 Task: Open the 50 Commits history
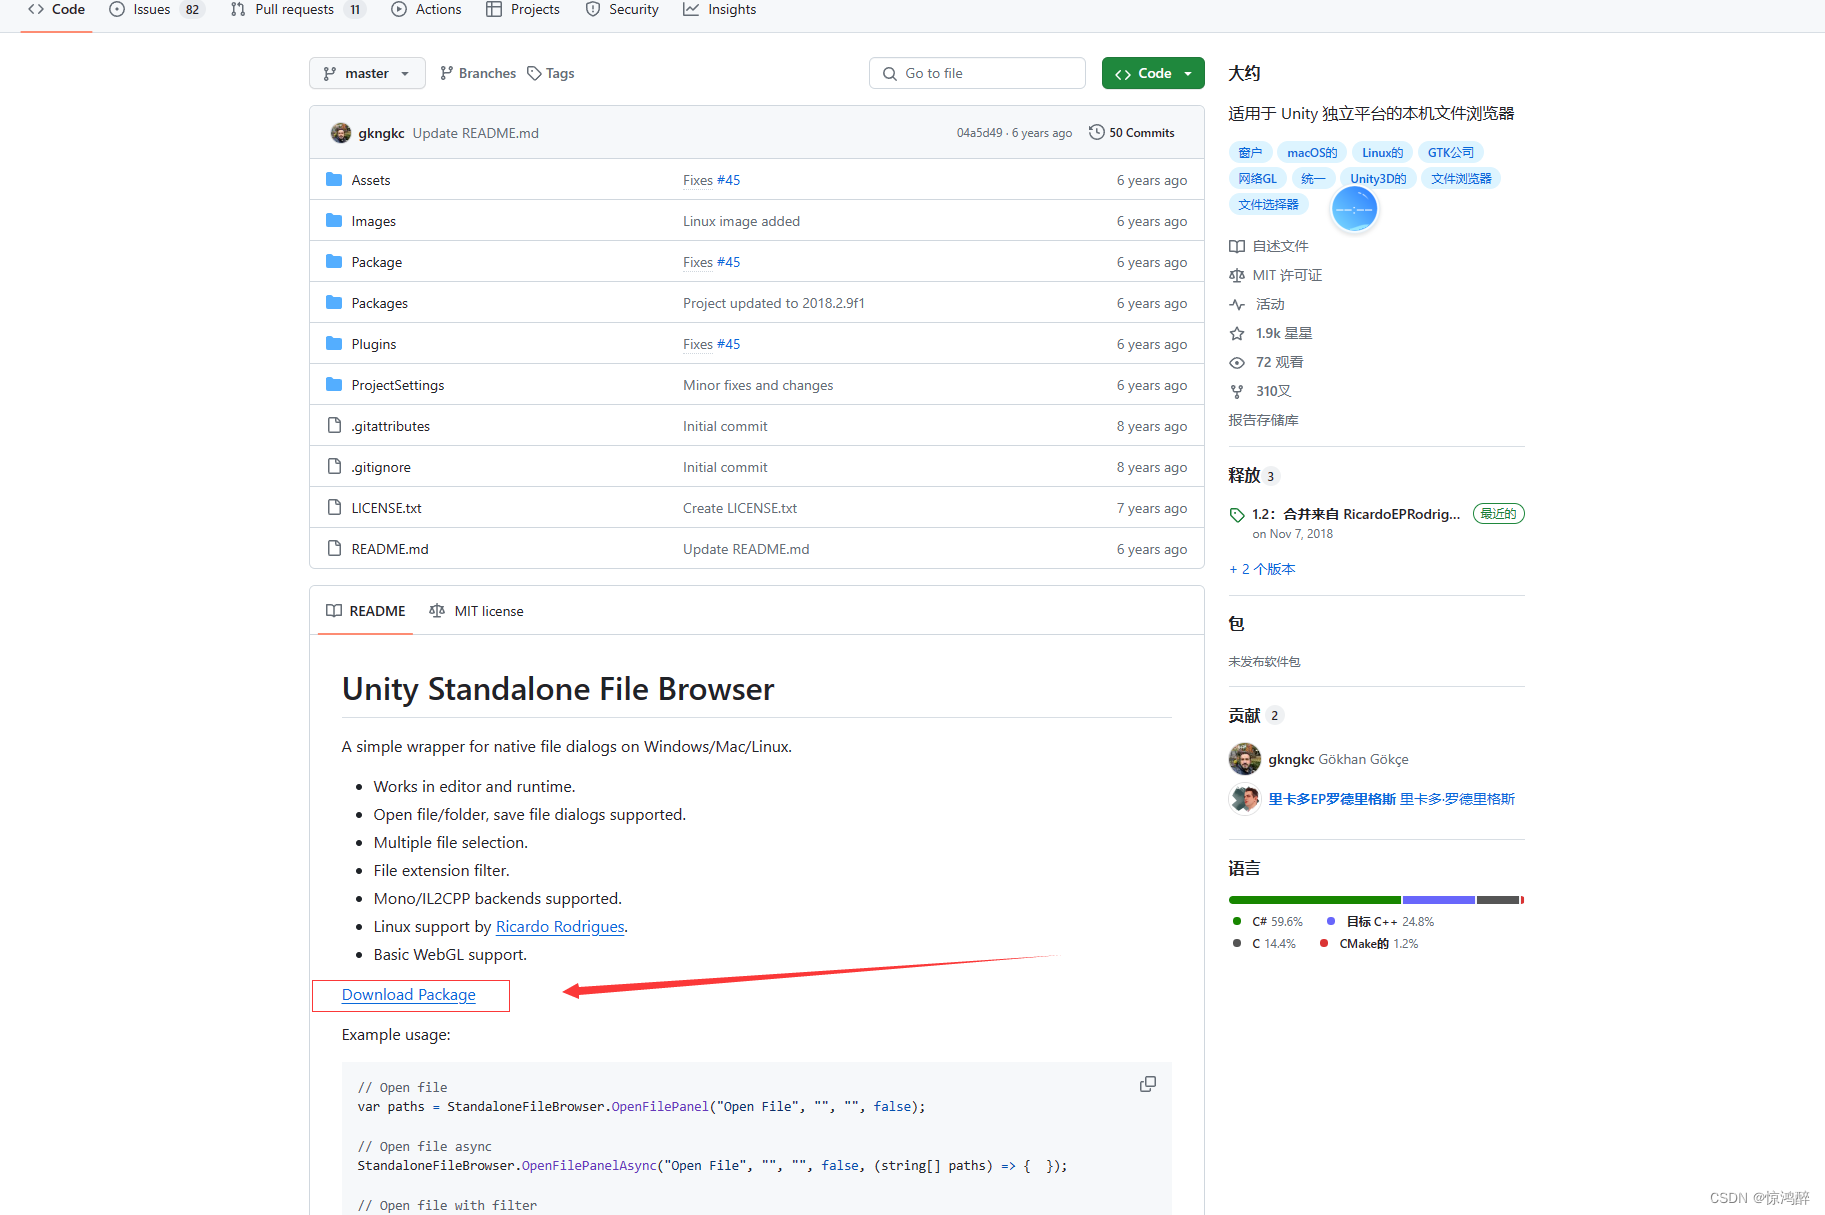click(x=1132, y=133)
